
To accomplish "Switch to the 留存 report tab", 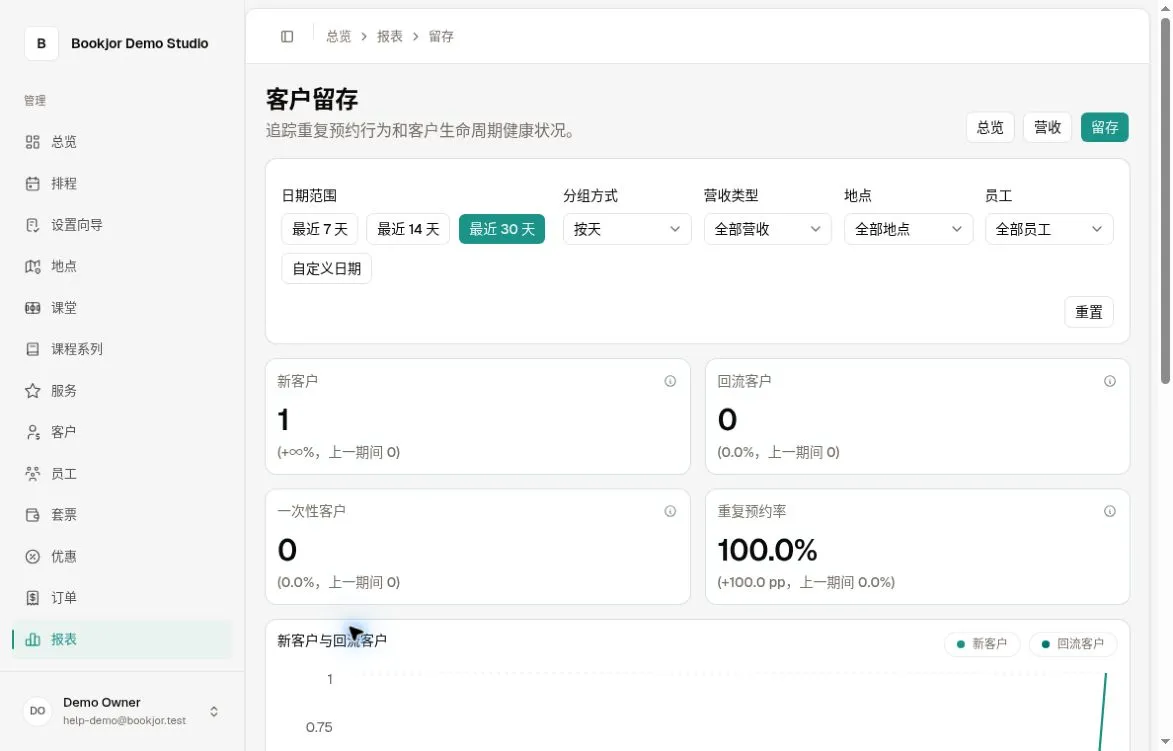I will tap(1104, 127).
